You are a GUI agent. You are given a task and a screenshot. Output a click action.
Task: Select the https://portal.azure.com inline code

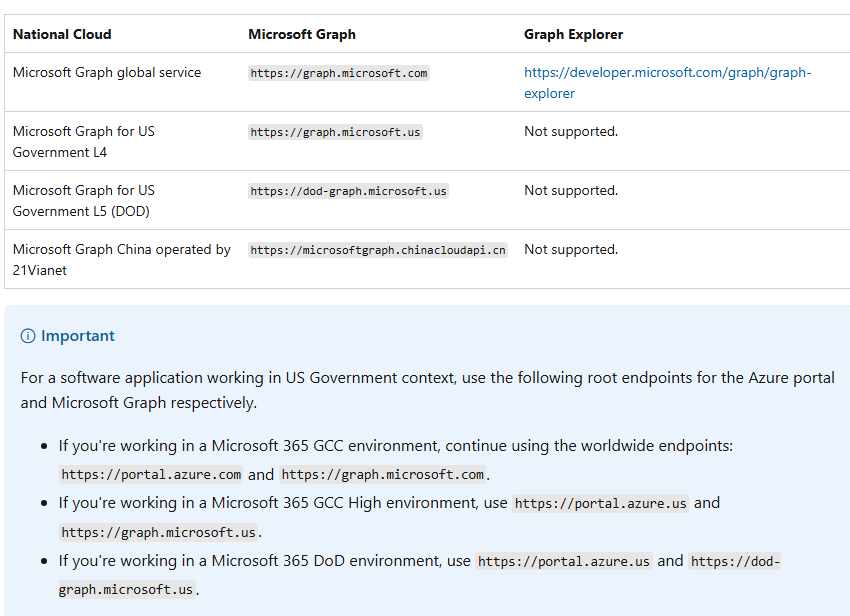[x=150, y=474]
